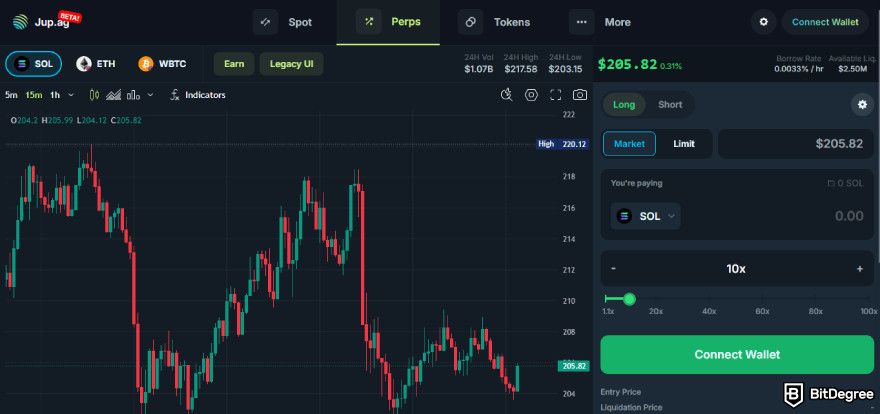Select bars chart style
This screenshot has height=414, width=880.
coord(133,95)
